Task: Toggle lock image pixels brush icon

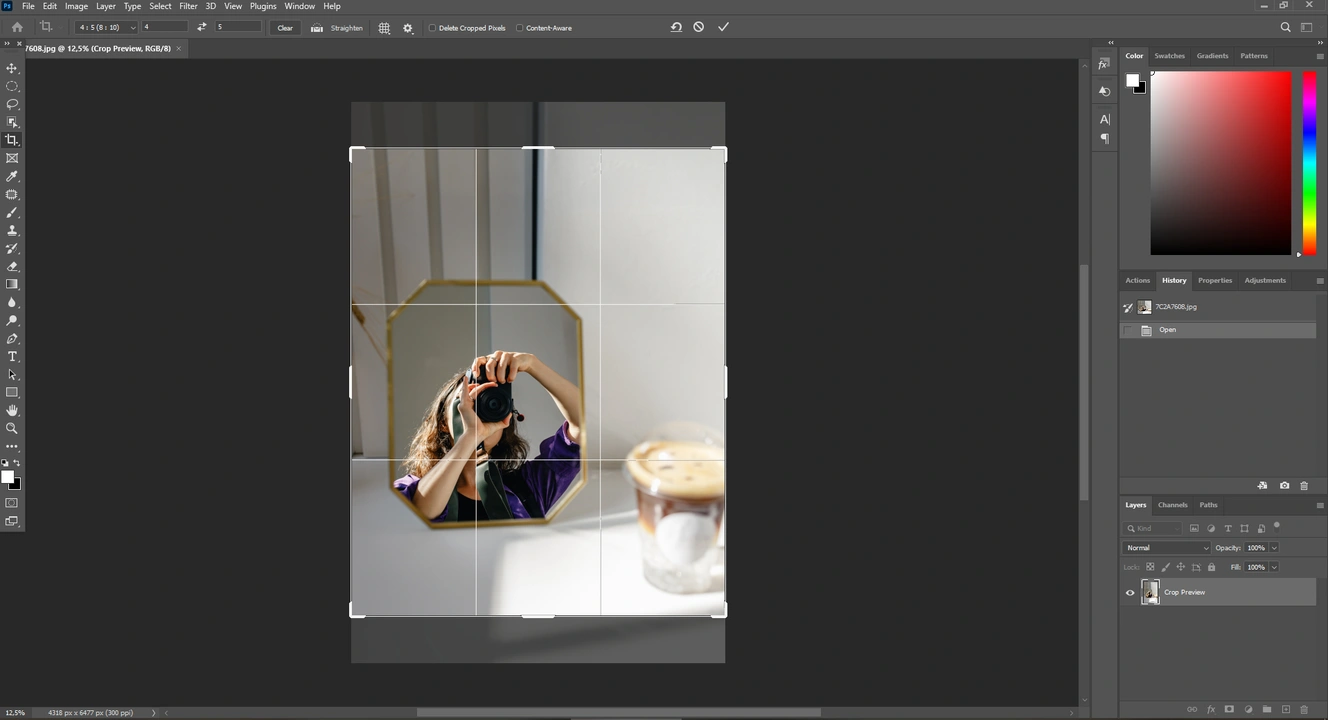Action: pos(1165,567)
